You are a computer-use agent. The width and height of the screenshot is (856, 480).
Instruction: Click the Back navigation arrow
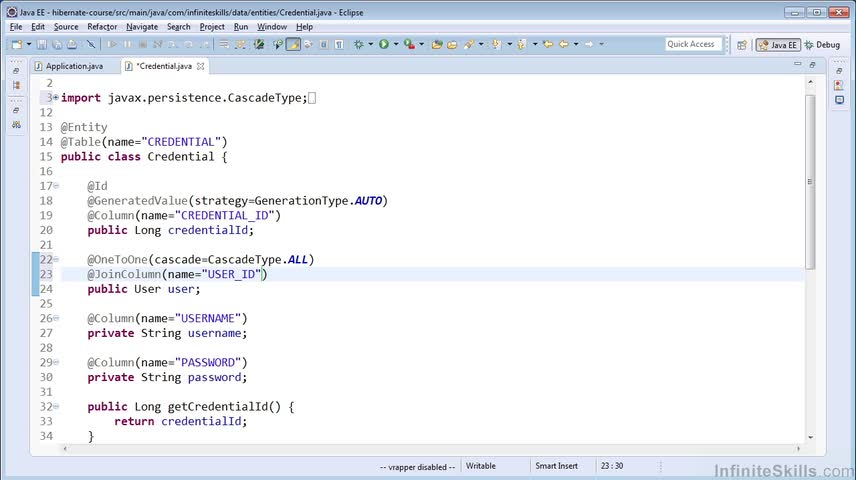564,44
